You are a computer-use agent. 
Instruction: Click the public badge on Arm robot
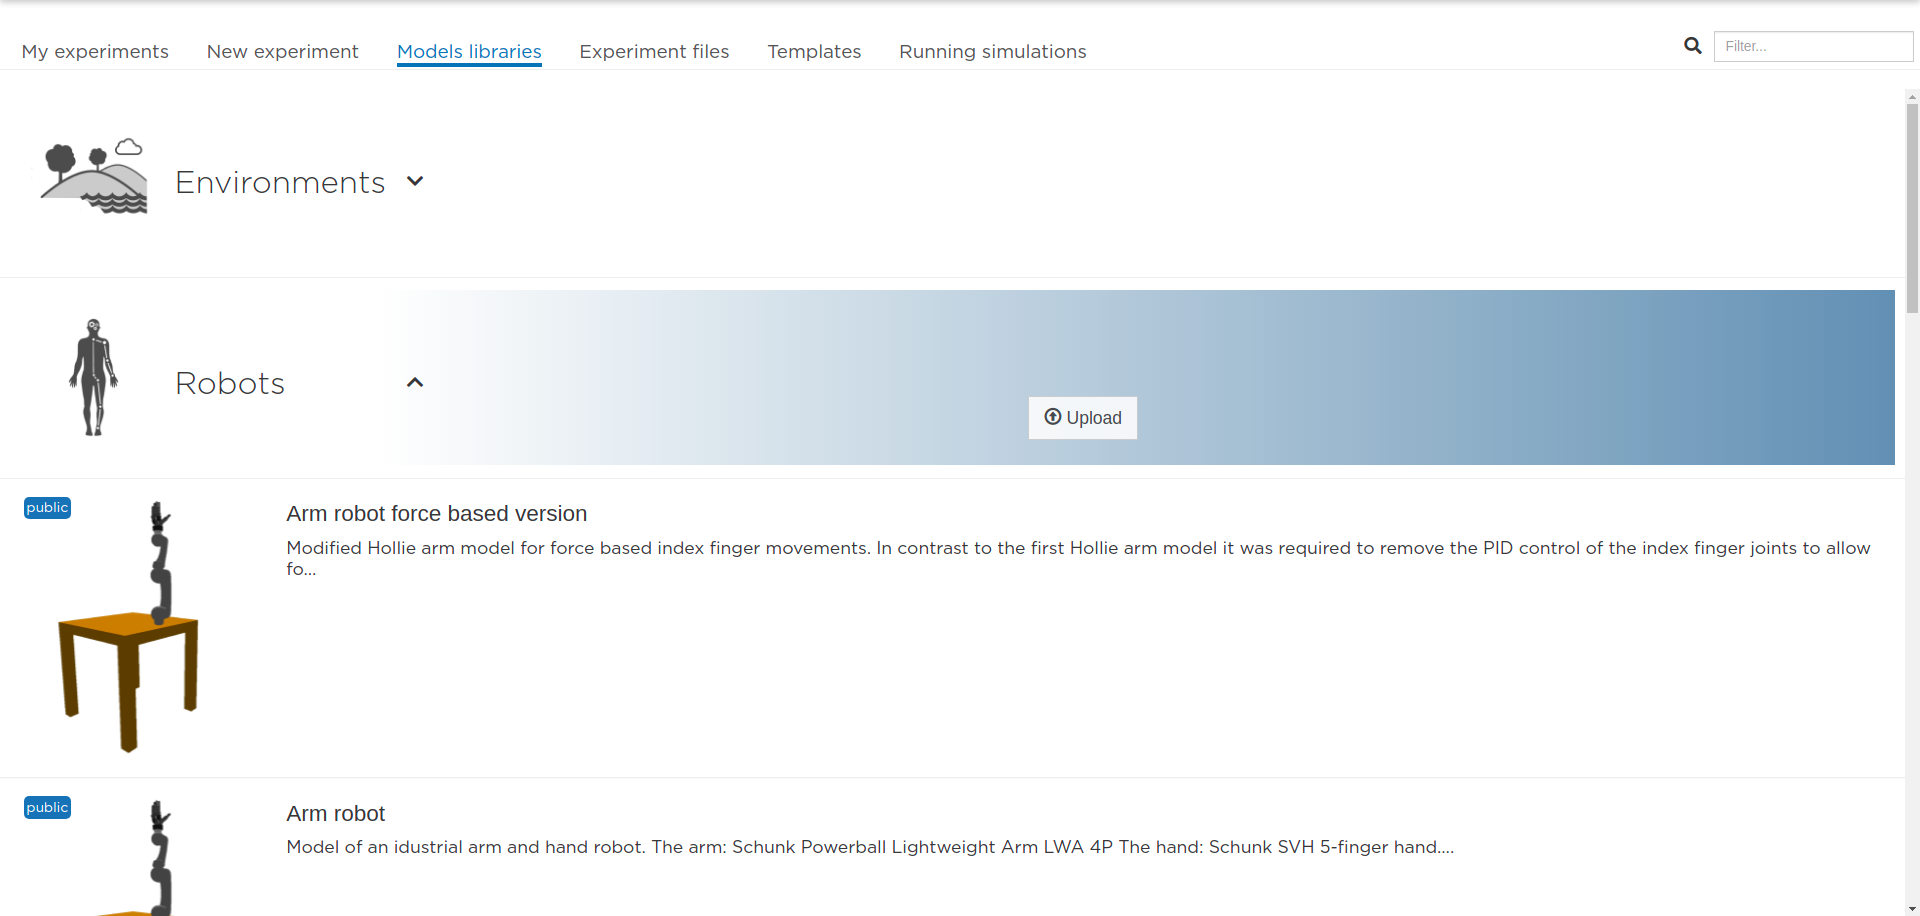coord(47,808)
